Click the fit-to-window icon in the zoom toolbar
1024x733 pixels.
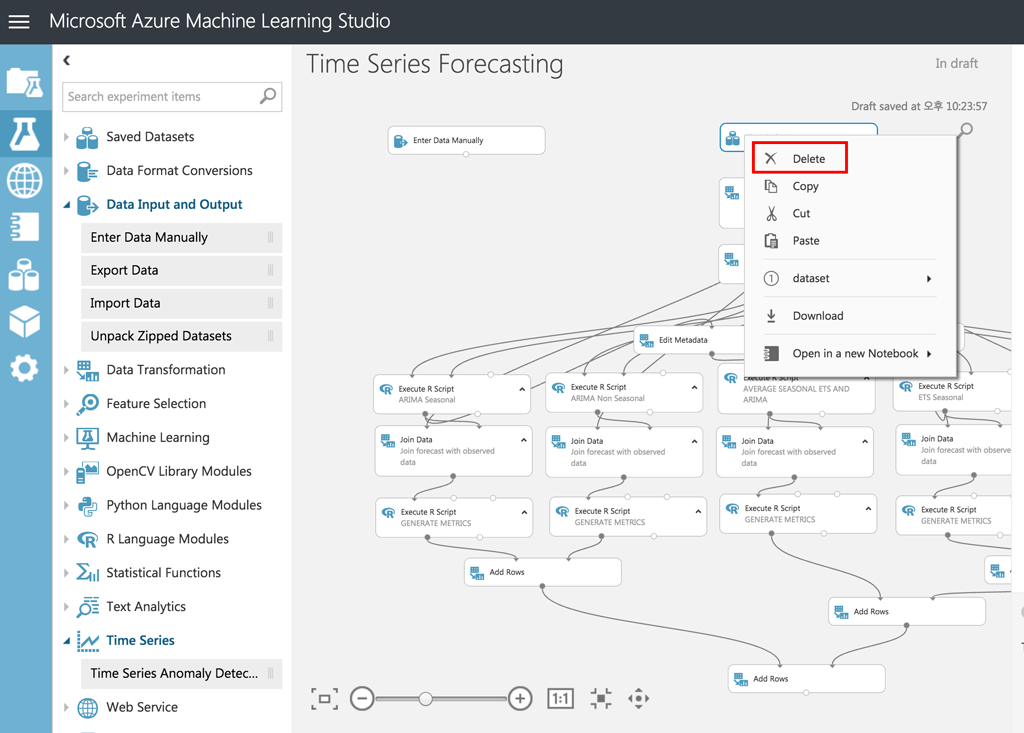tap(325, 698)
